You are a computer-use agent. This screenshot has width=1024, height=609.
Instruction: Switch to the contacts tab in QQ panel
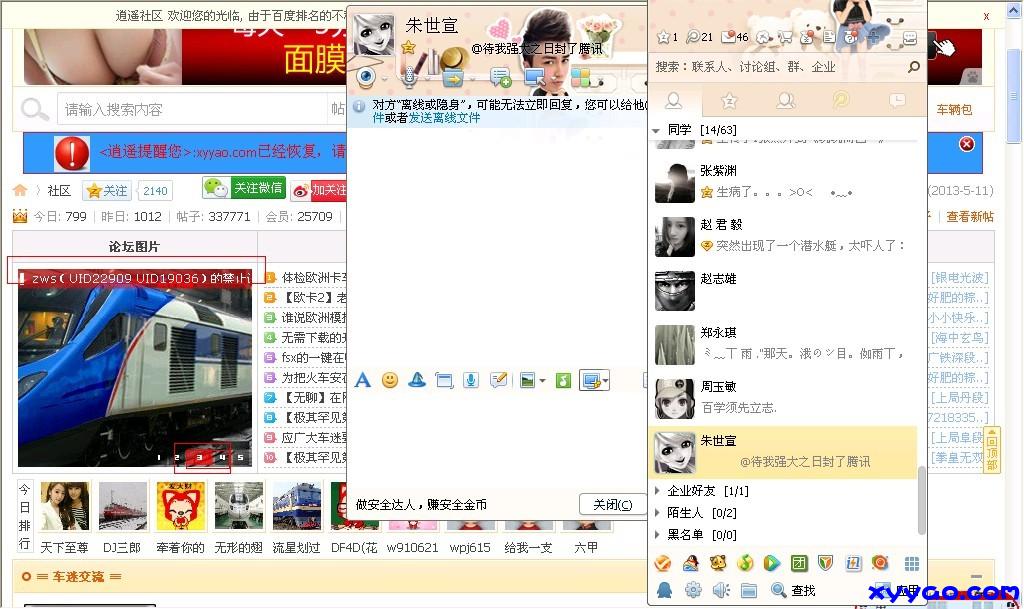674,100
